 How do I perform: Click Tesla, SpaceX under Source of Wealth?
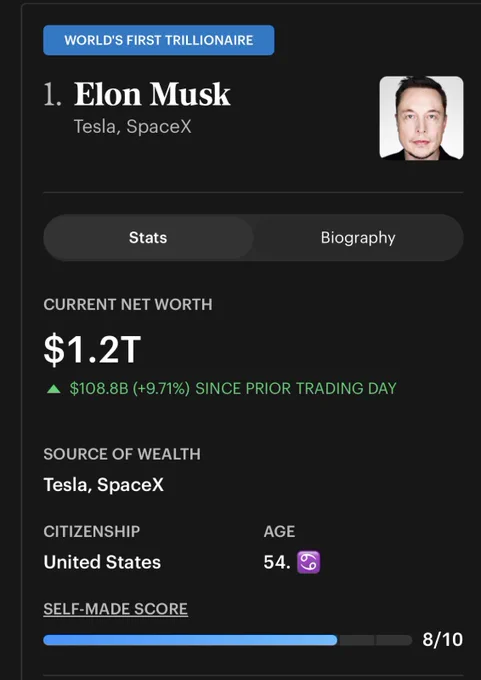point(104,485)
